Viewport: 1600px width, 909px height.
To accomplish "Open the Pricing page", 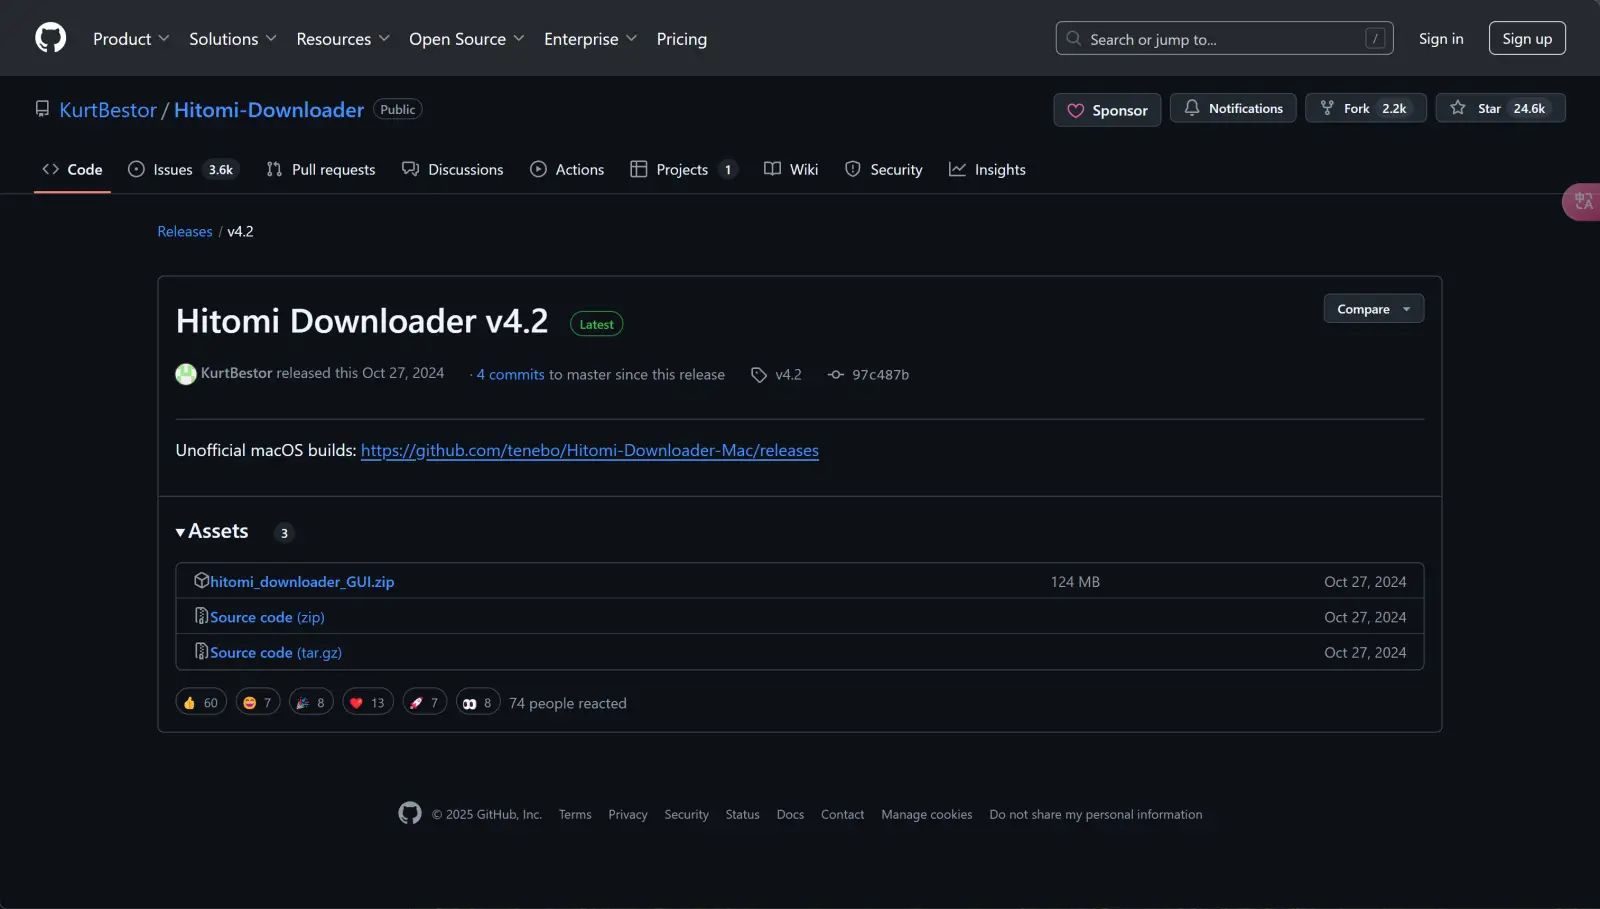I will click(682, 39).
